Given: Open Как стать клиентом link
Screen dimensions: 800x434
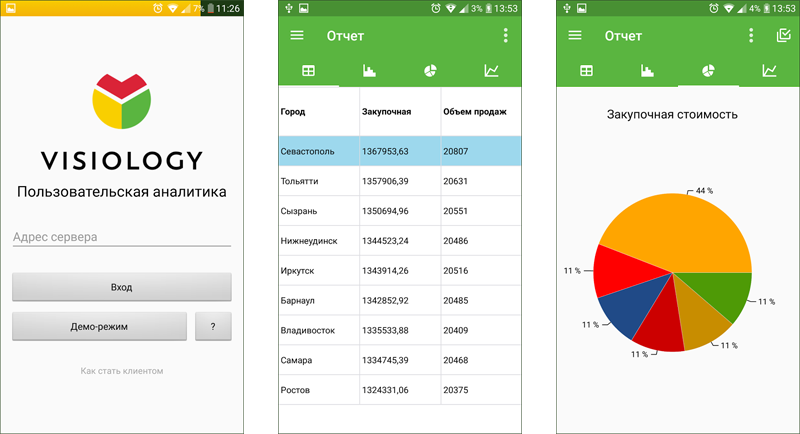Looking at the screenshot, I should coord(122,371).
